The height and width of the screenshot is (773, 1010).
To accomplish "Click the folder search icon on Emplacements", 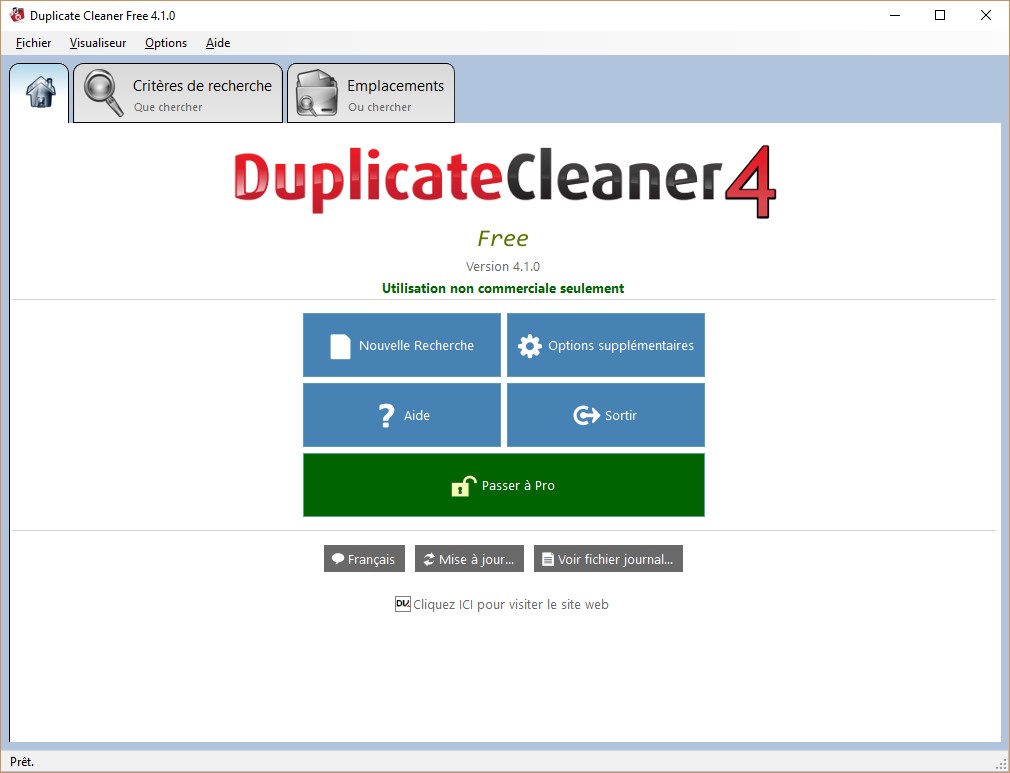I will (316, 93).
